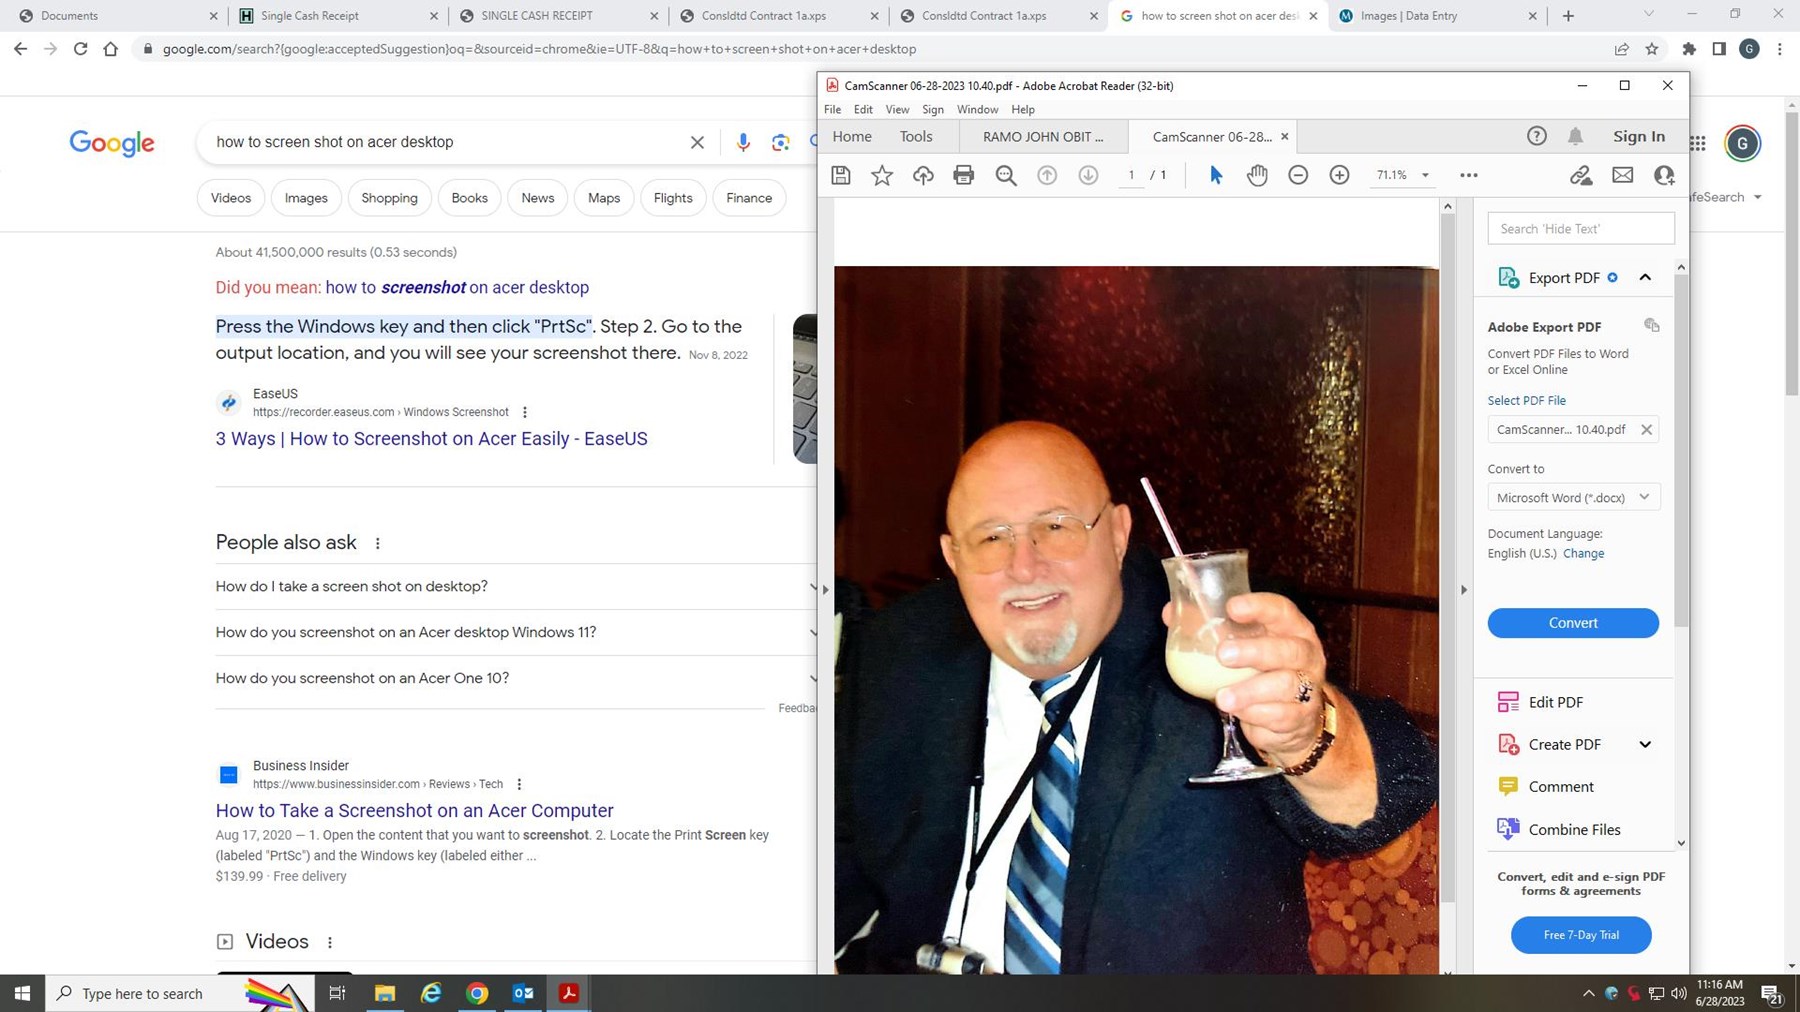Select the Hand tool in Acrobat
The width and height of the screenshot is (1800, 1012).
coord(1257,175)
